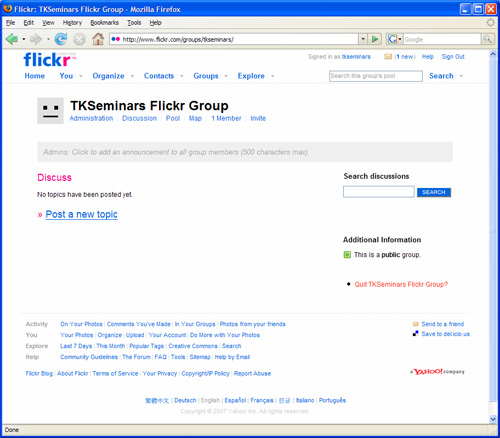
Task: Click the forward arrow navigation button
Action: [x=36, y=39]
